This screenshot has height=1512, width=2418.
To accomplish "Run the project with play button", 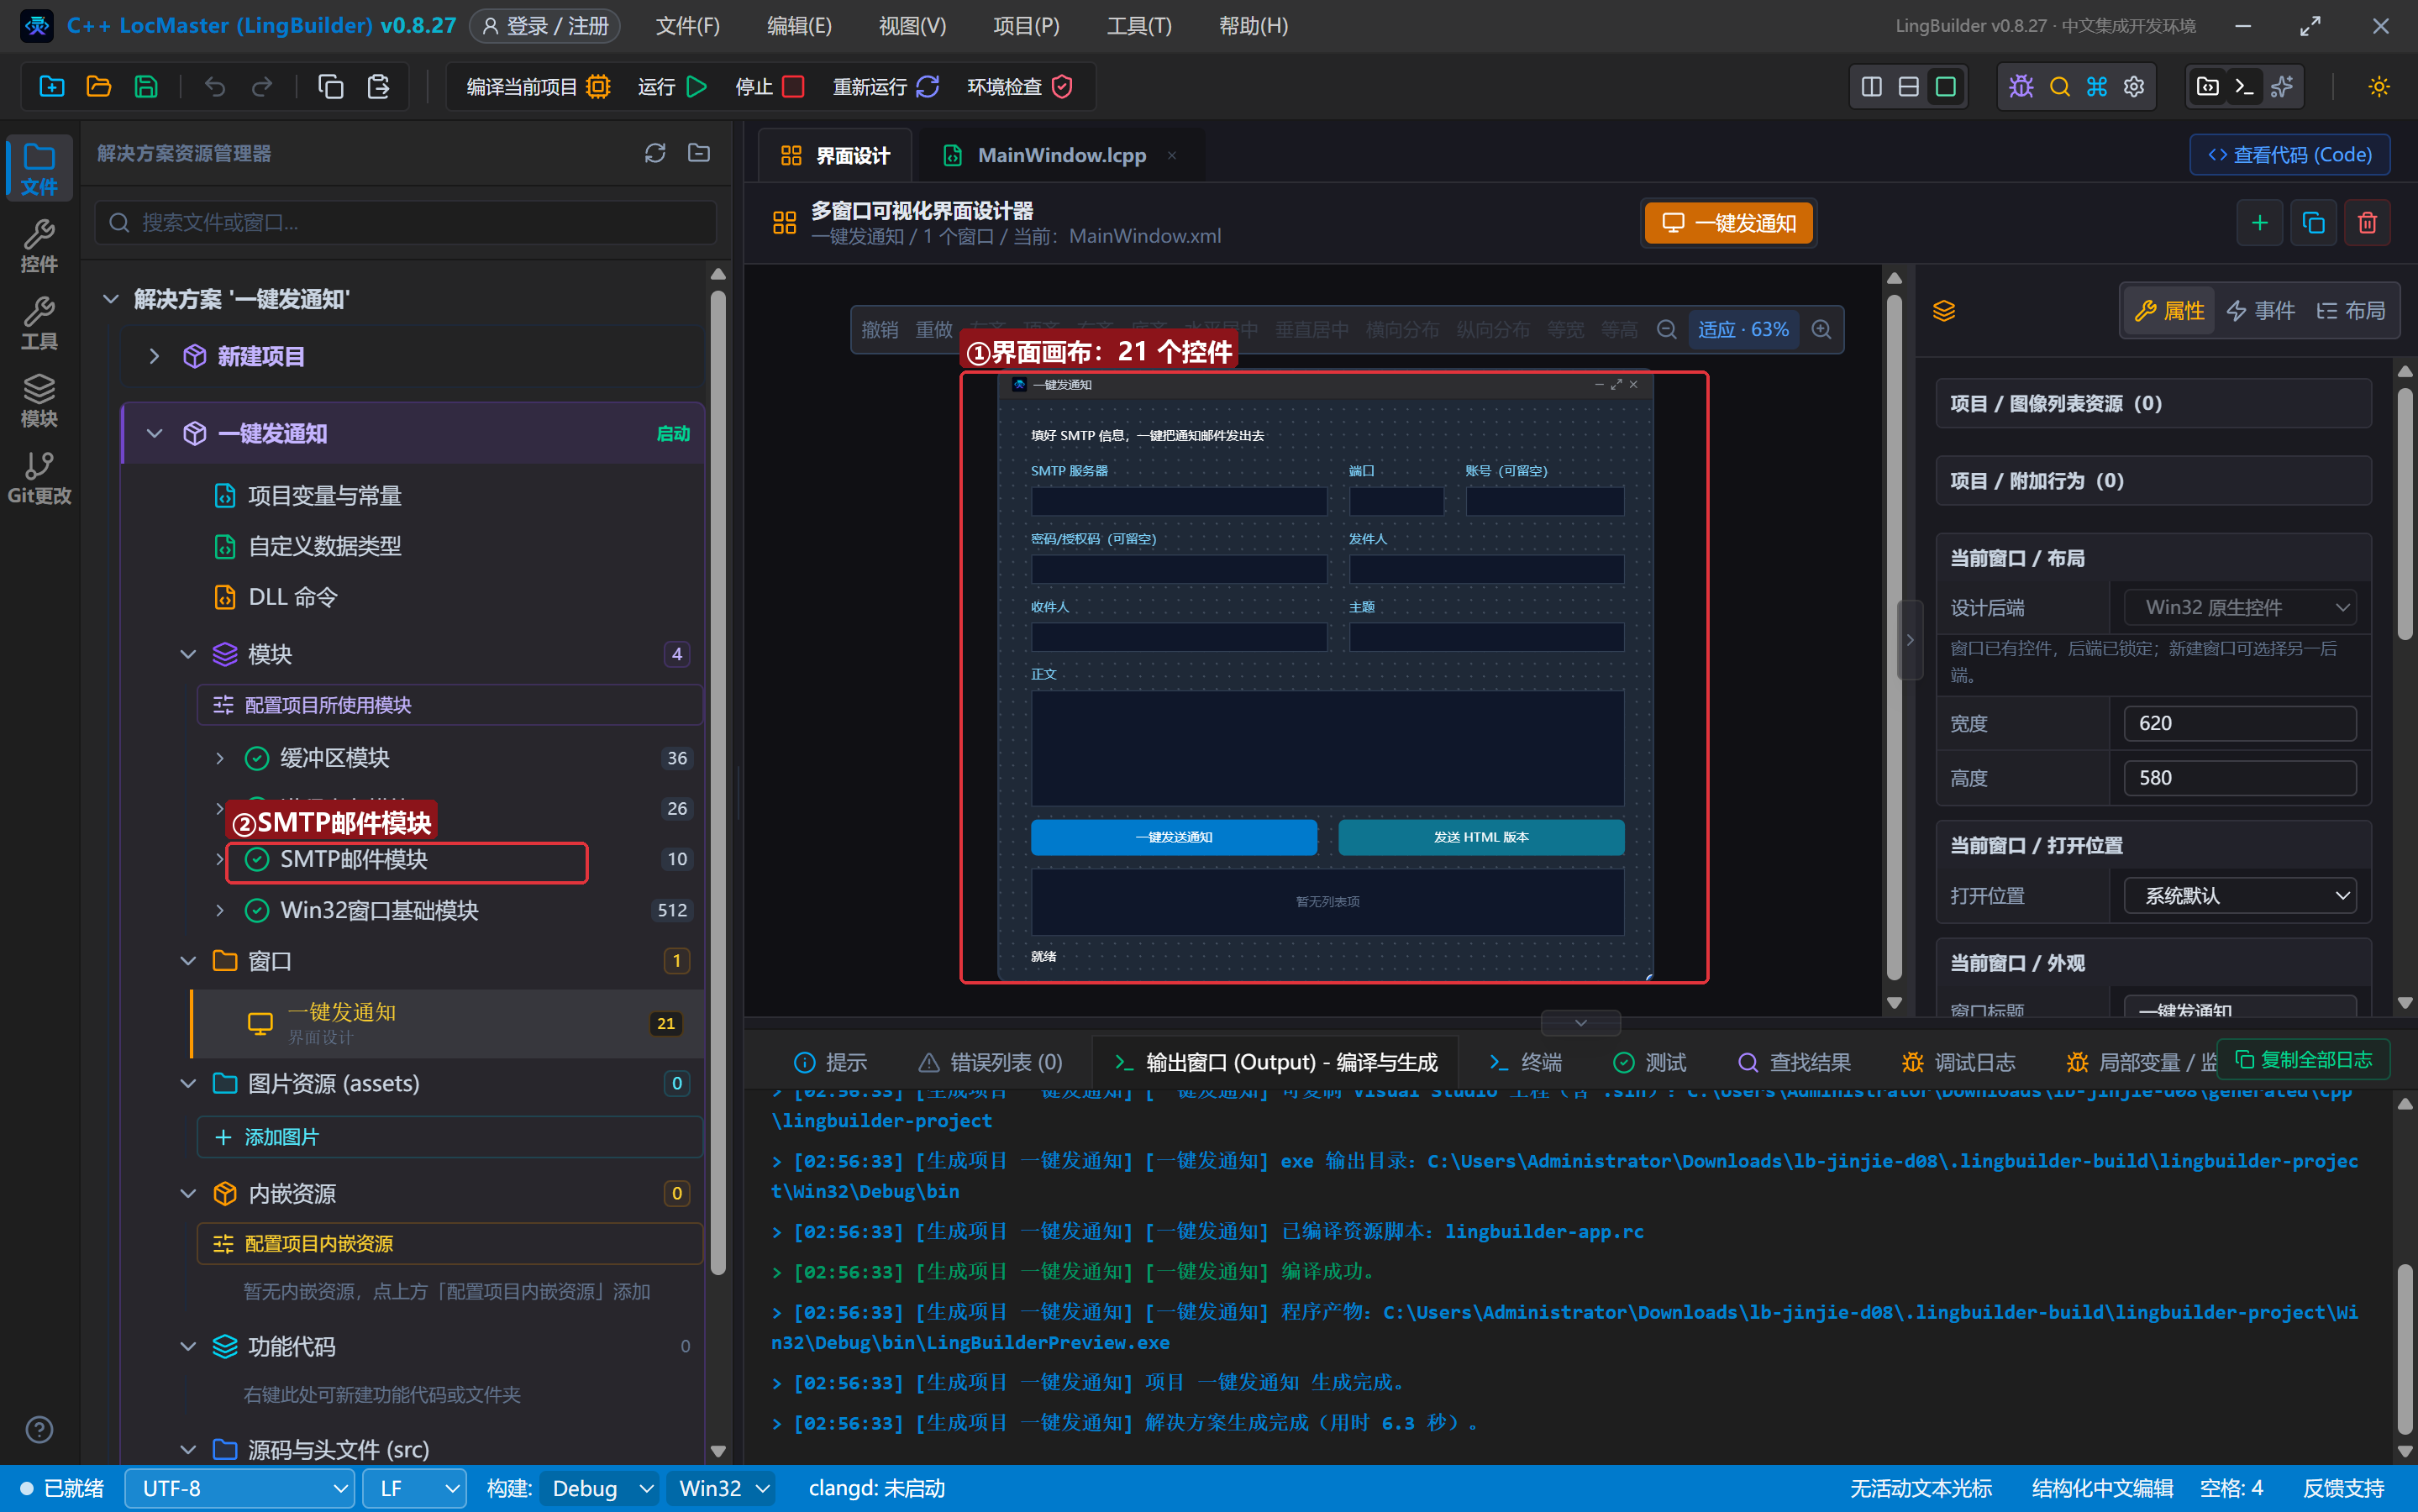I will click(672, 87).
